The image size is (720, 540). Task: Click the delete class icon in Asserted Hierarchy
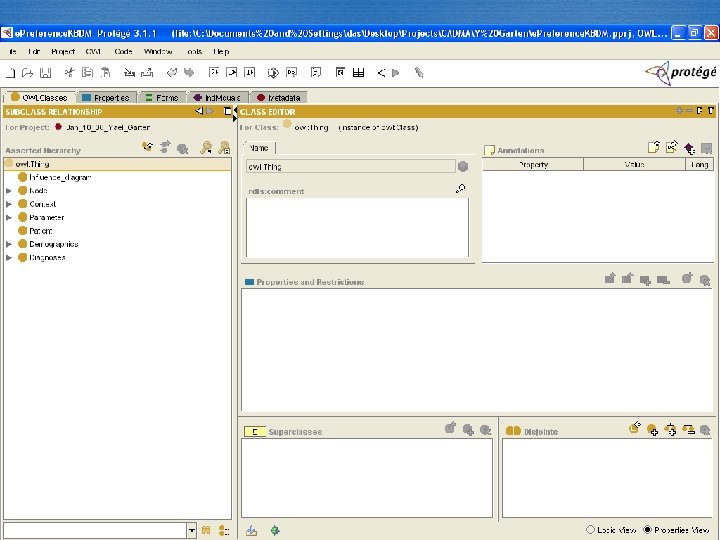[x=182, y=148]
